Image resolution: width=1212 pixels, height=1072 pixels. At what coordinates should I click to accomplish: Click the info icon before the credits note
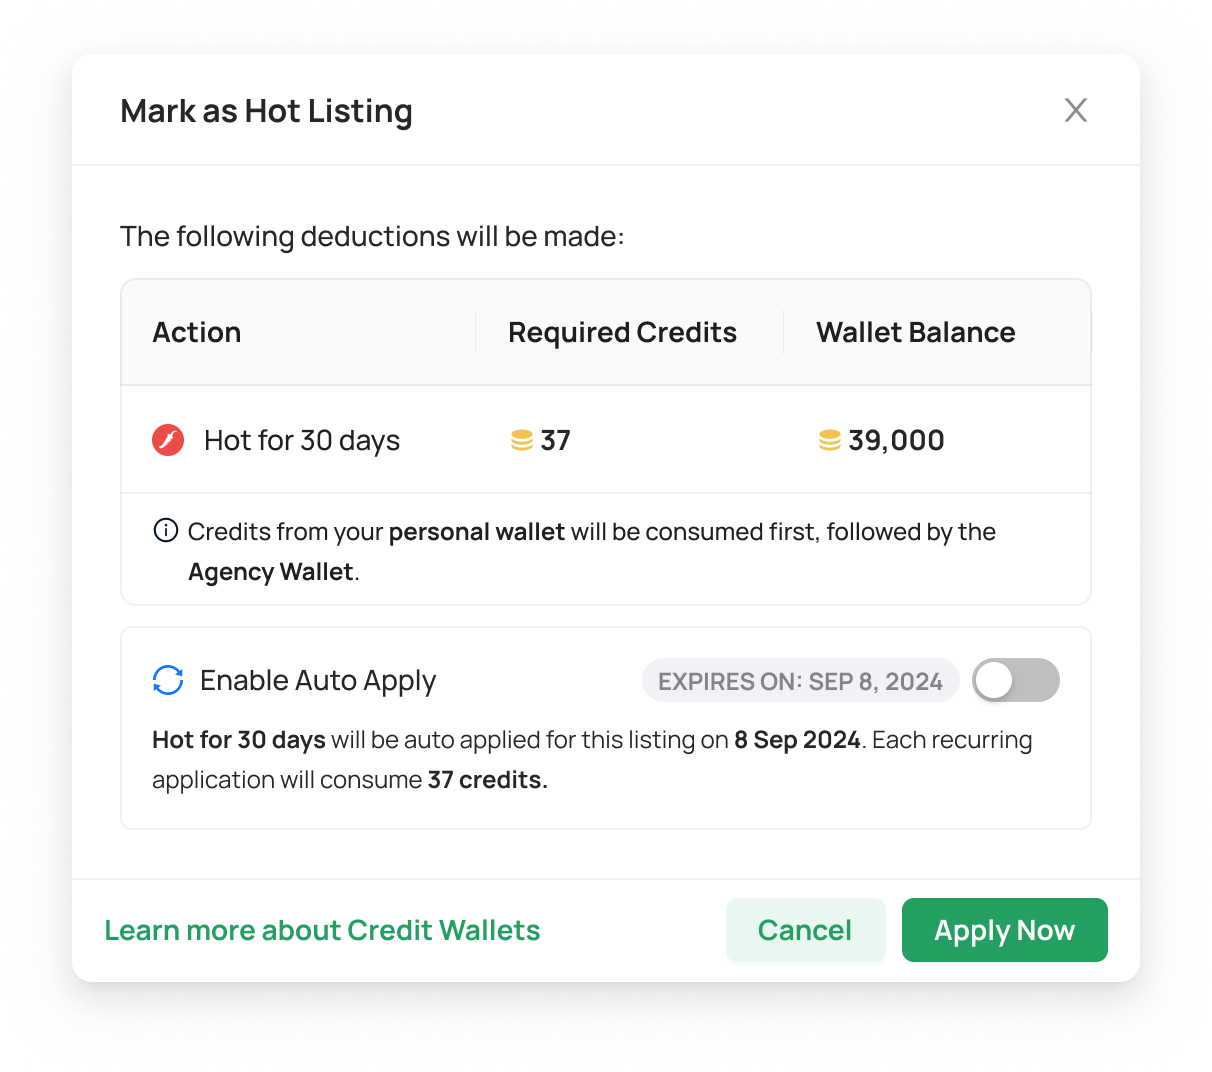(x=166, y=530)
